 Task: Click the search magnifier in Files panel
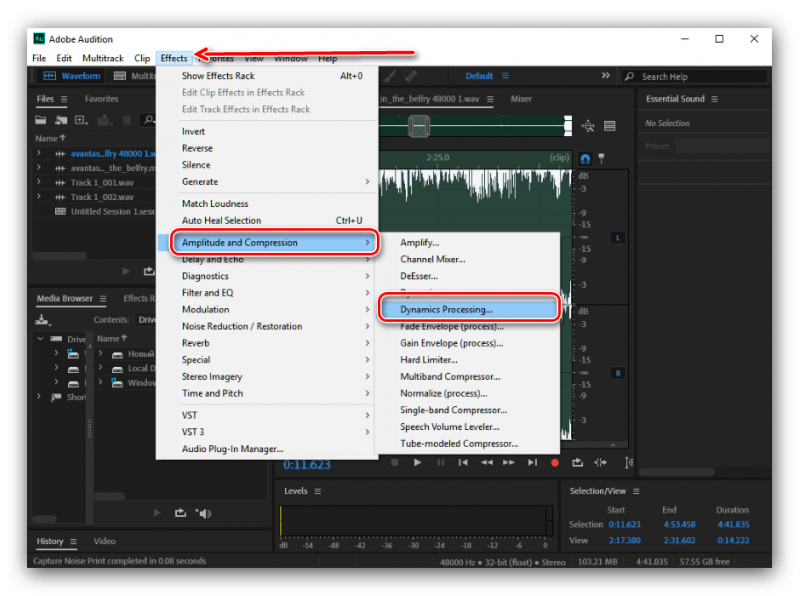pos(148,120)
